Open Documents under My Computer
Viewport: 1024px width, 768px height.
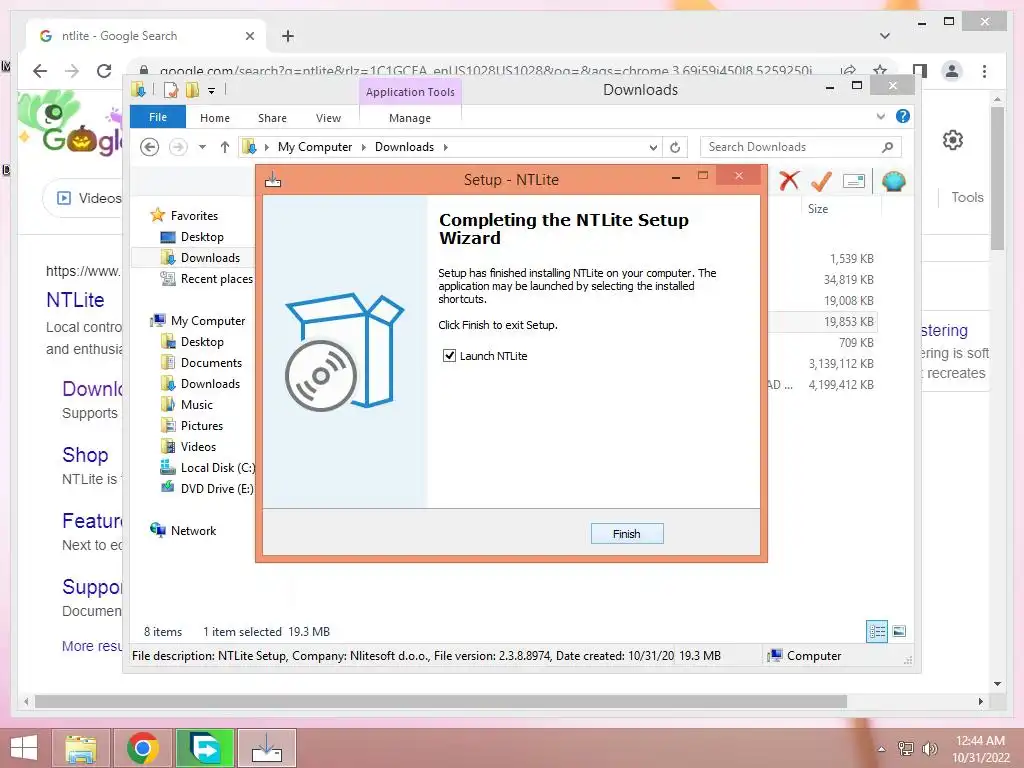[x=211, y=362]
